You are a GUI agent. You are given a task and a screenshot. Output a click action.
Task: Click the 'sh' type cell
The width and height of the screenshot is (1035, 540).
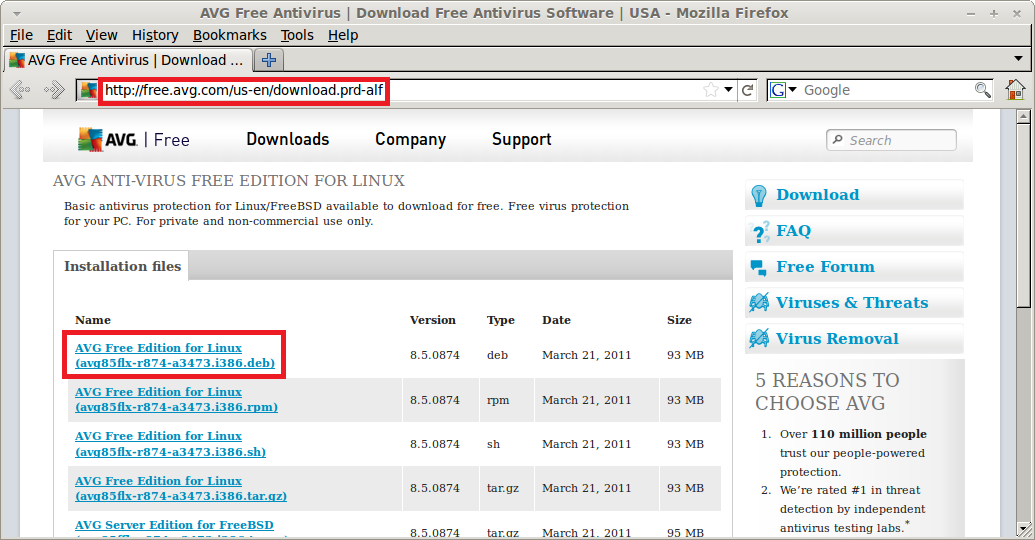coord(493,444)
